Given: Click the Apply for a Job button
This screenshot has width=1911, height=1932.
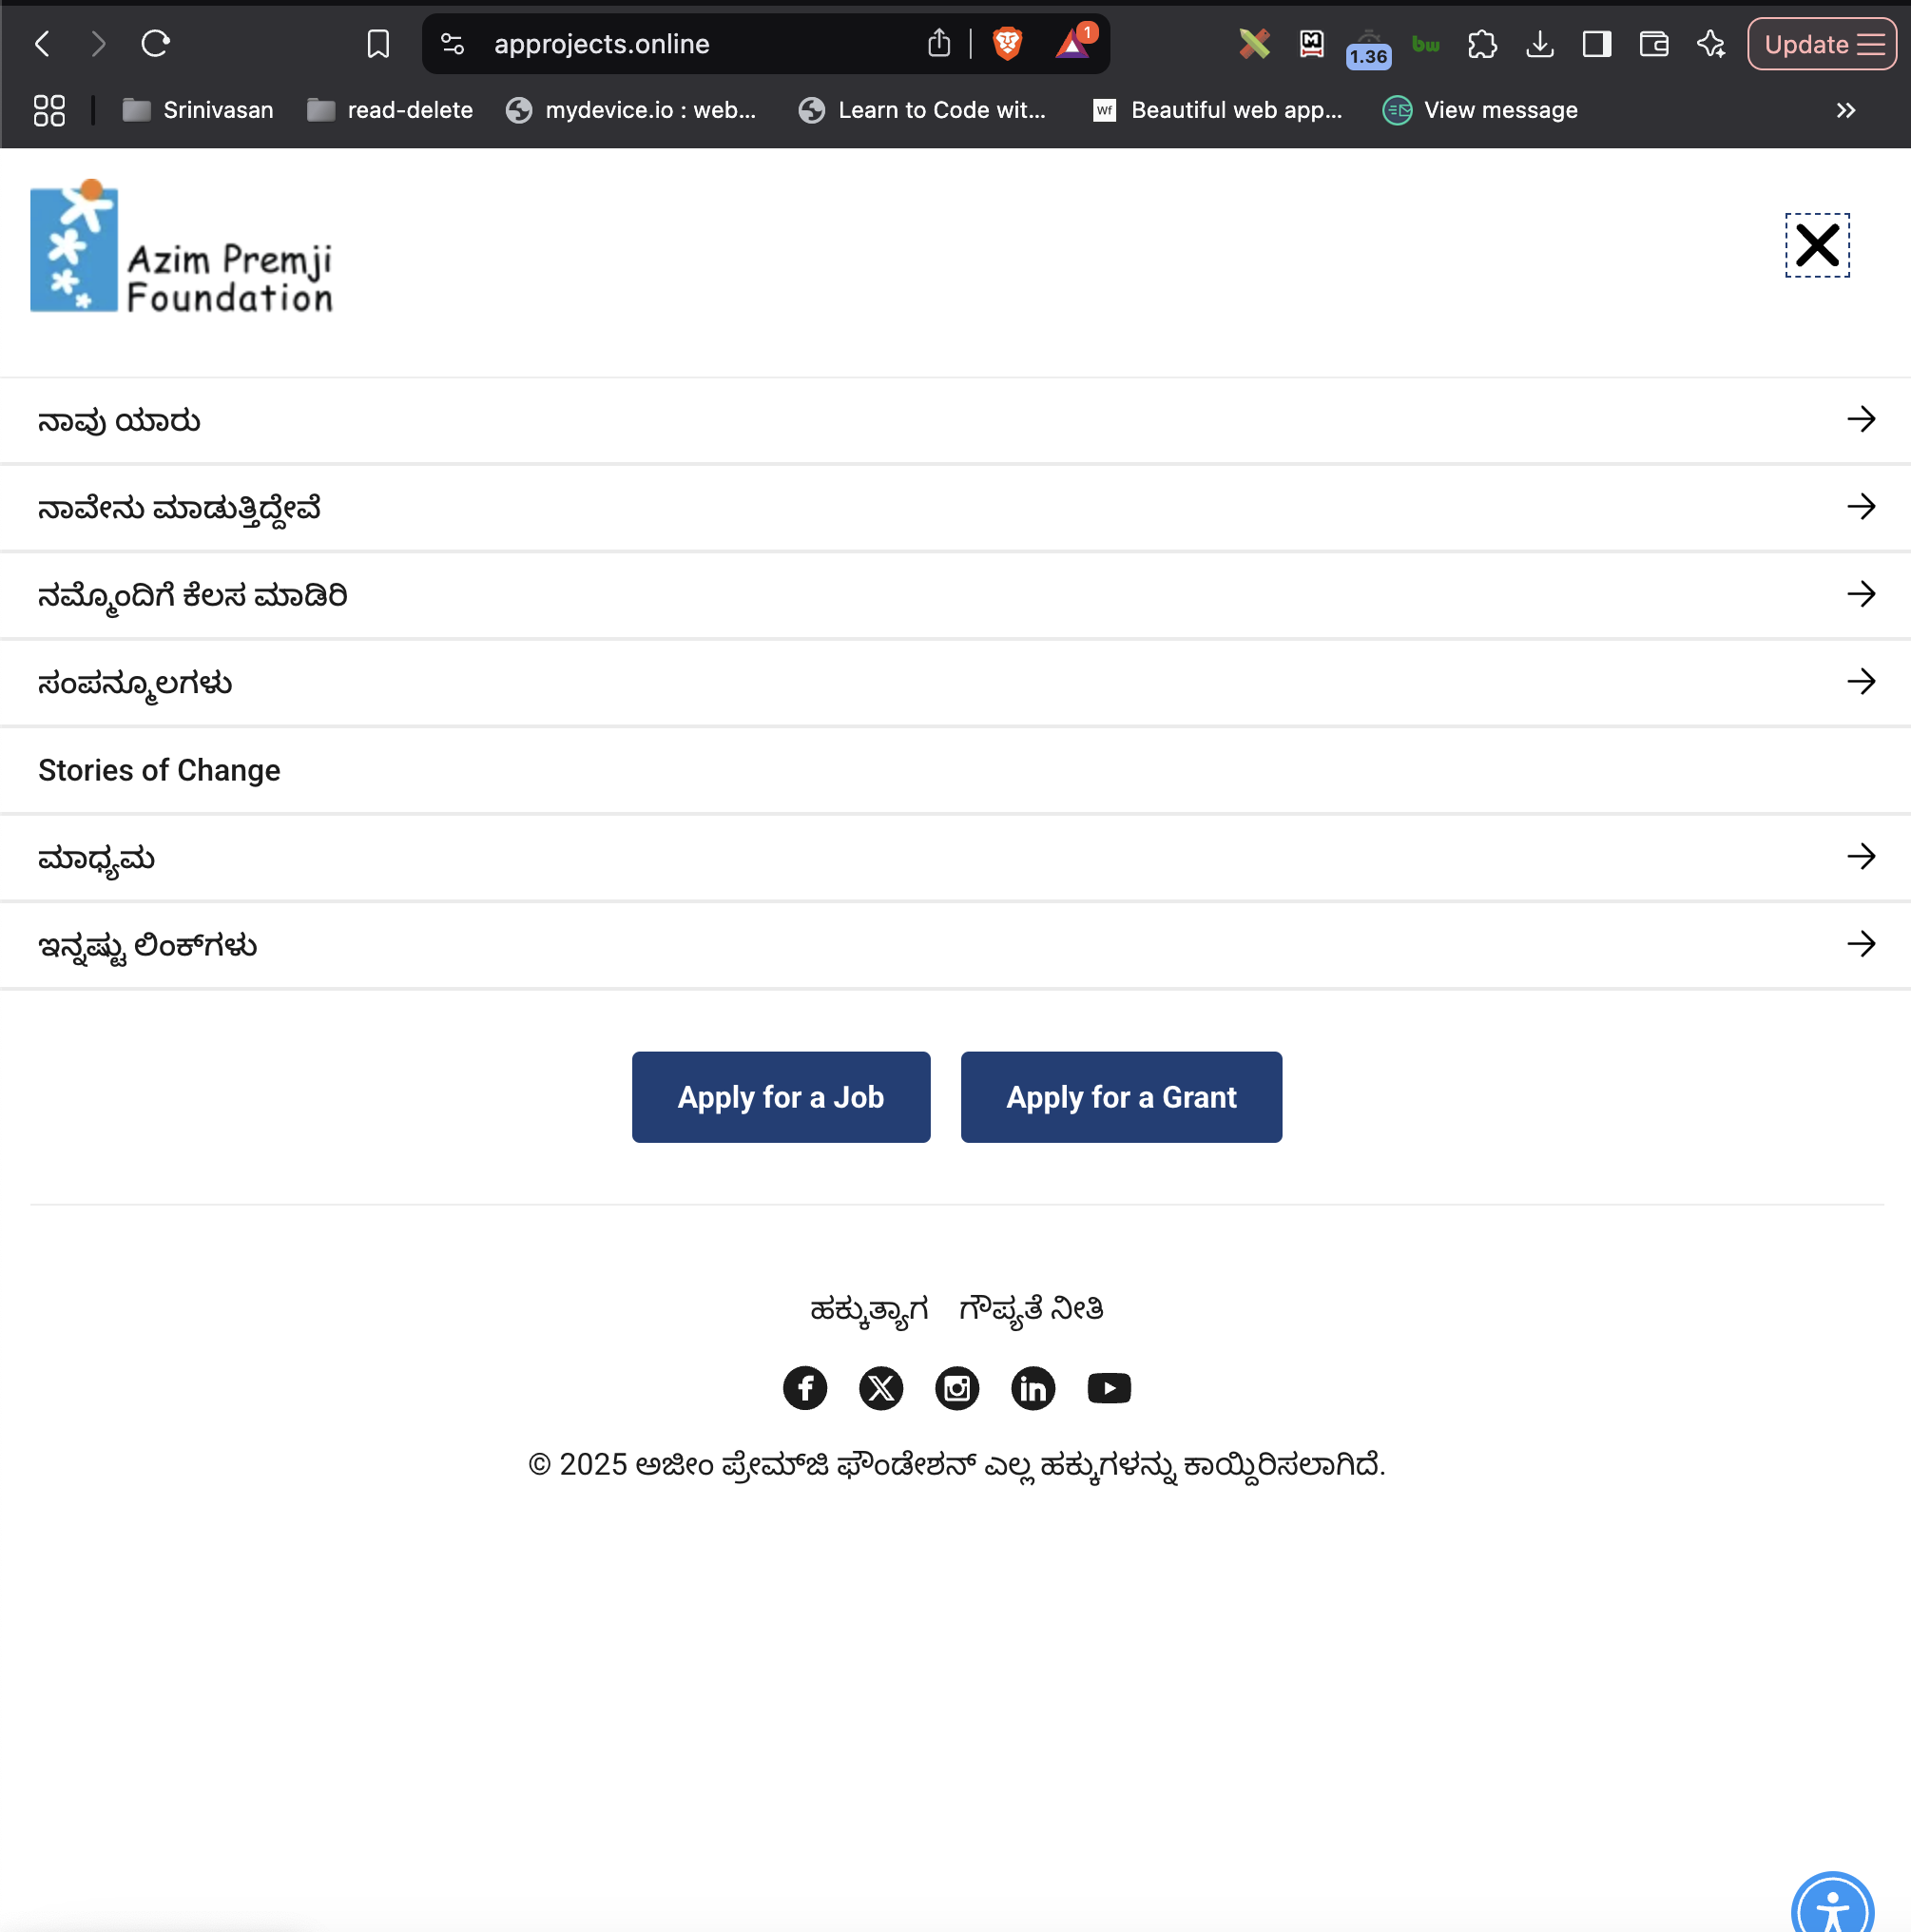Looking at the screenshot, I should [781, 1096].
